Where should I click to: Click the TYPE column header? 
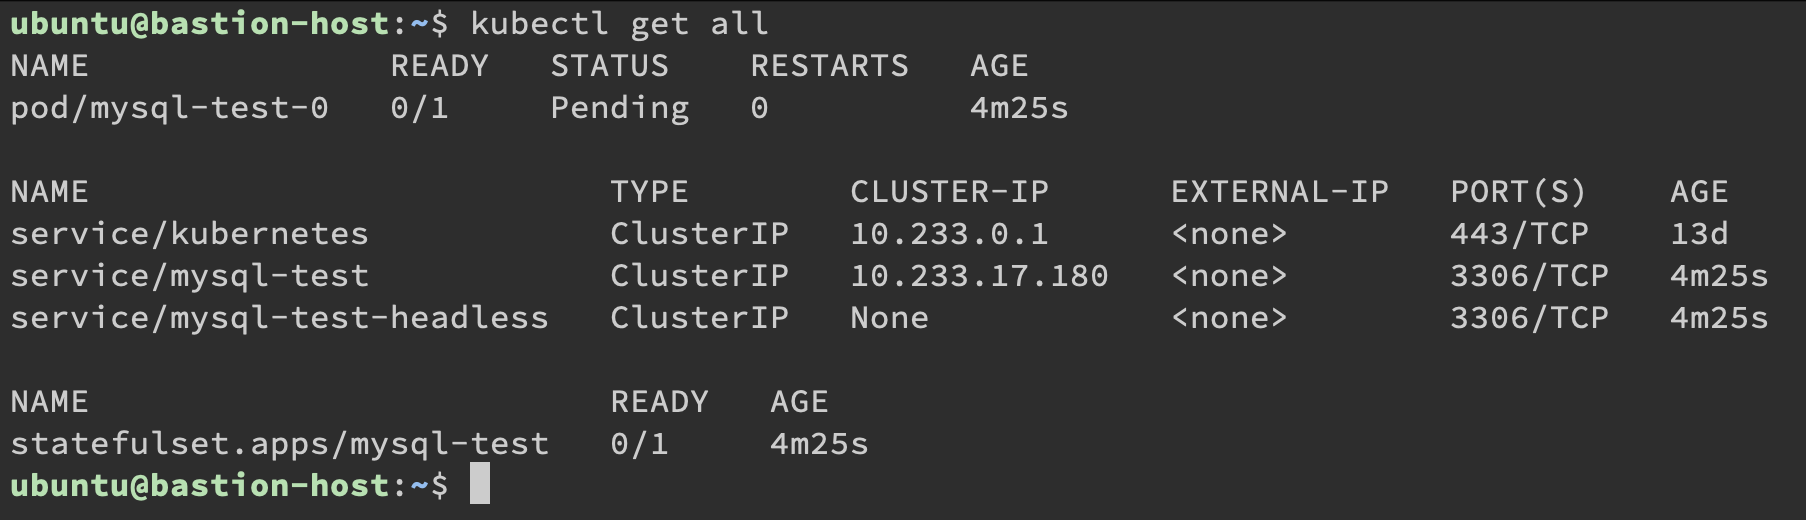click(x=649, y=192)
